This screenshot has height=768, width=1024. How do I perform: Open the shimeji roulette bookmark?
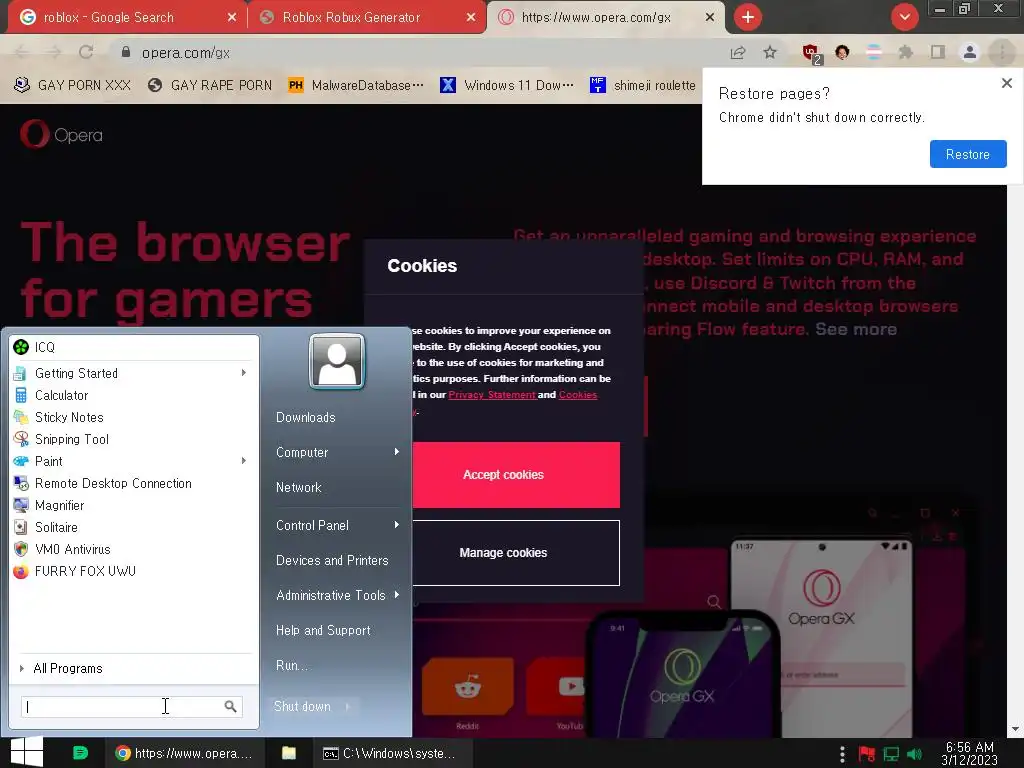pos(643,85)
